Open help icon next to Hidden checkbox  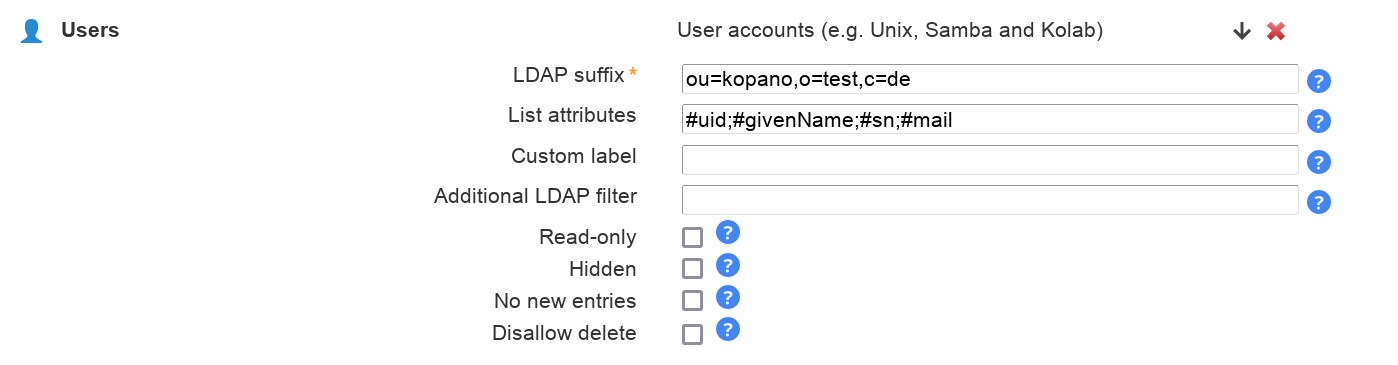tap(728, 265)
